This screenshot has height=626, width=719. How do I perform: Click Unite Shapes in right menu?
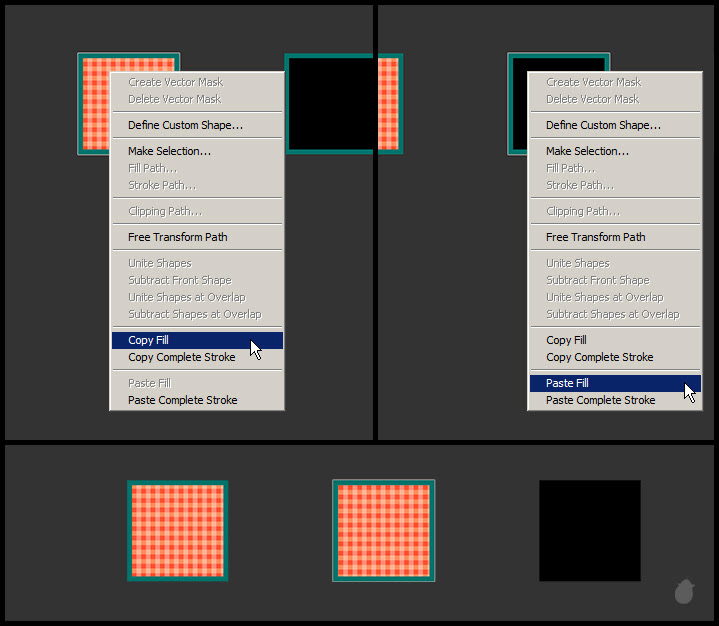[x=615, y=263]
